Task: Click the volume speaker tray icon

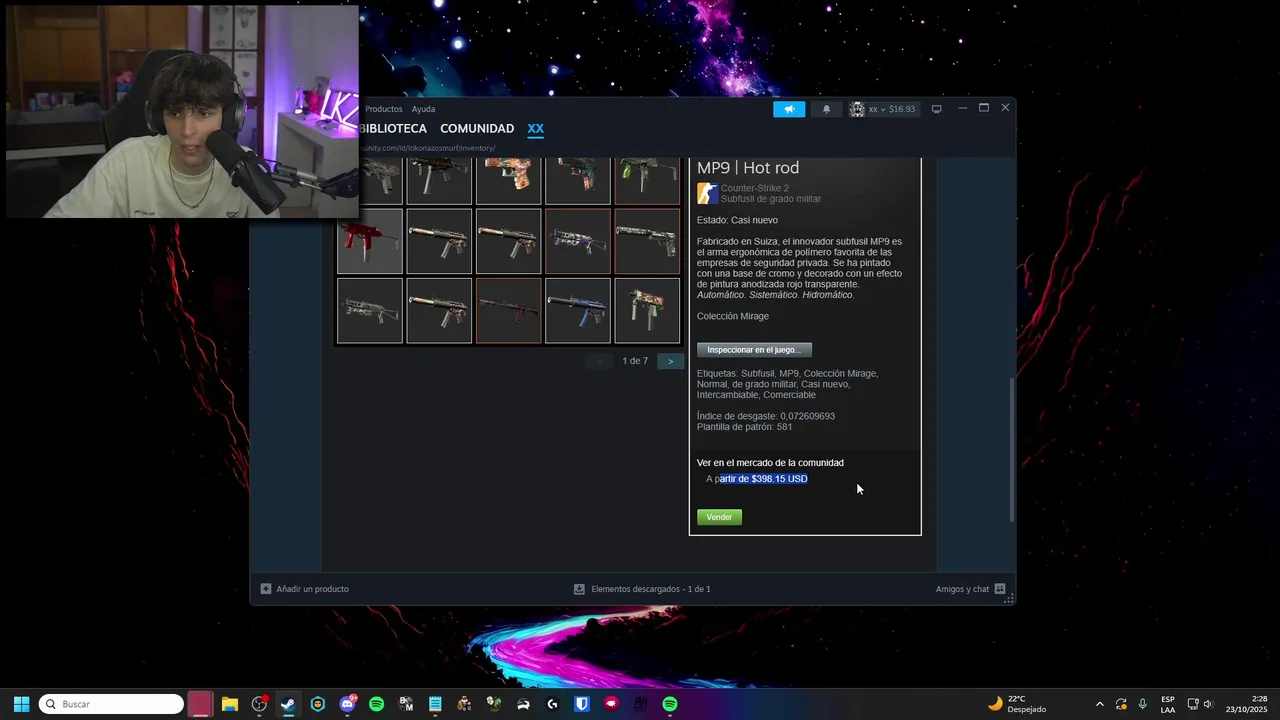Action: coord(1208,704)
